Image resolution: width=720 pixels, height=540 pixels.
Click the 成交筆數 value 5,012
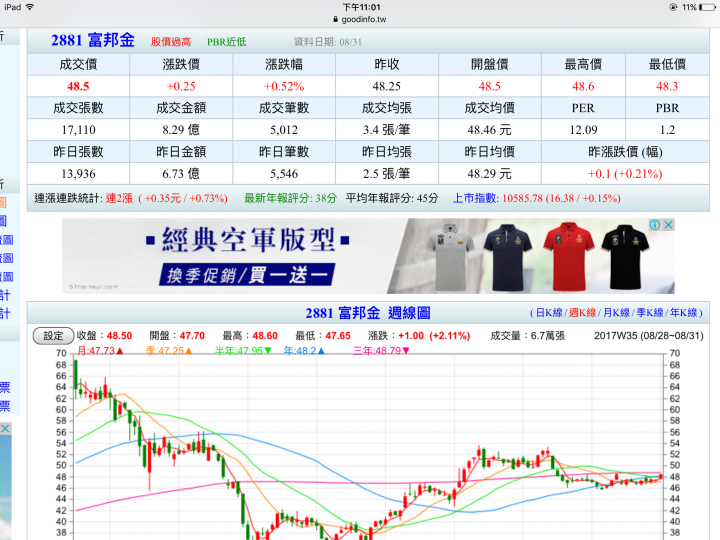tap(284, 130)
